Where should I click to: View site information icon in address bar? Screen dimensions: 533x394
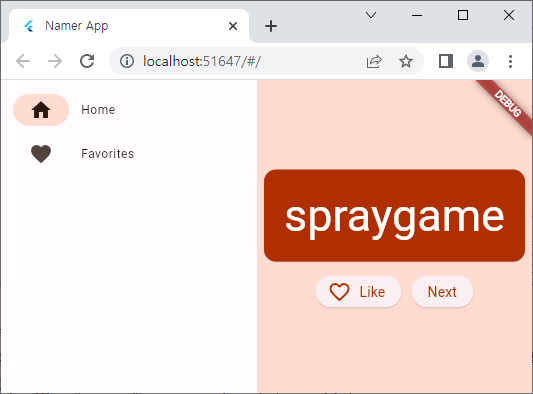click(127, 62)
